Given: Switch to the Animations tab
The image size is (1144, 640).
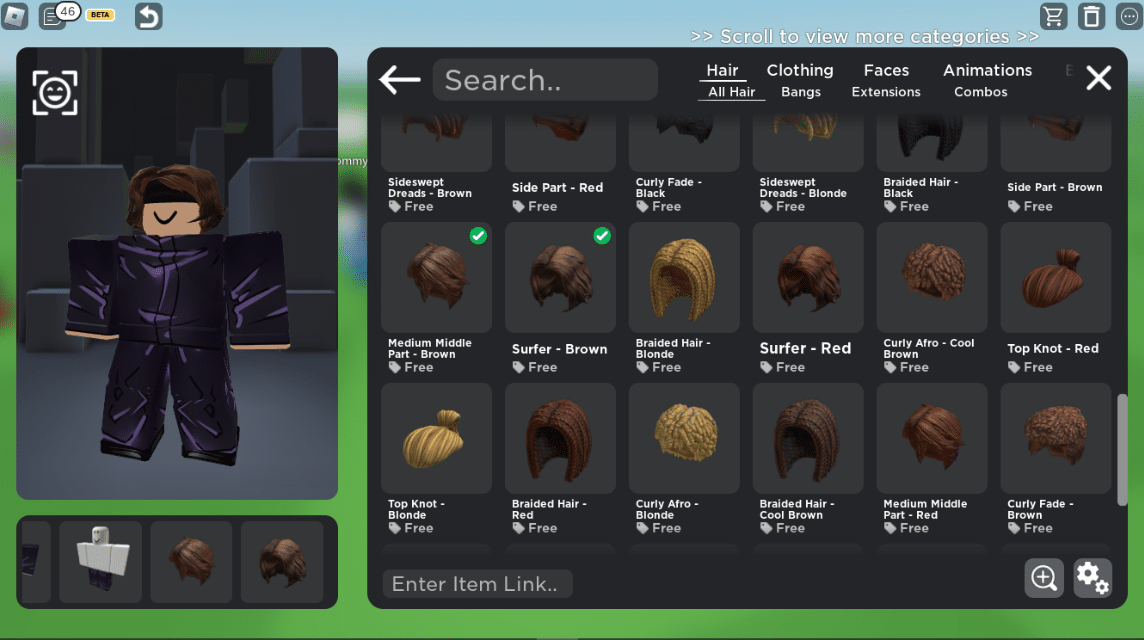Looking at the screenshot, I should coord(987,70).
